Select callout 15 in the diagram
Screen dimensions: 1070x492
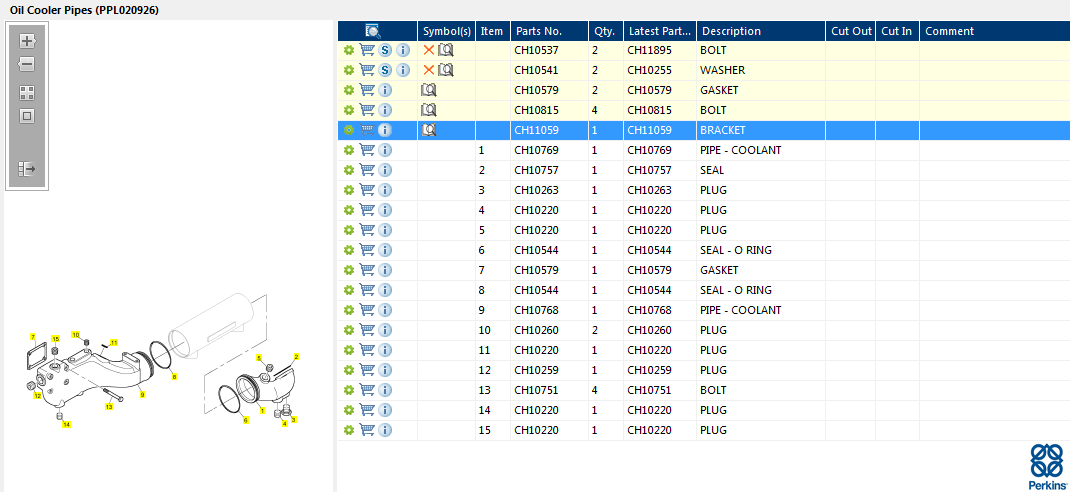pyautogui.click(x=56, y=338)
